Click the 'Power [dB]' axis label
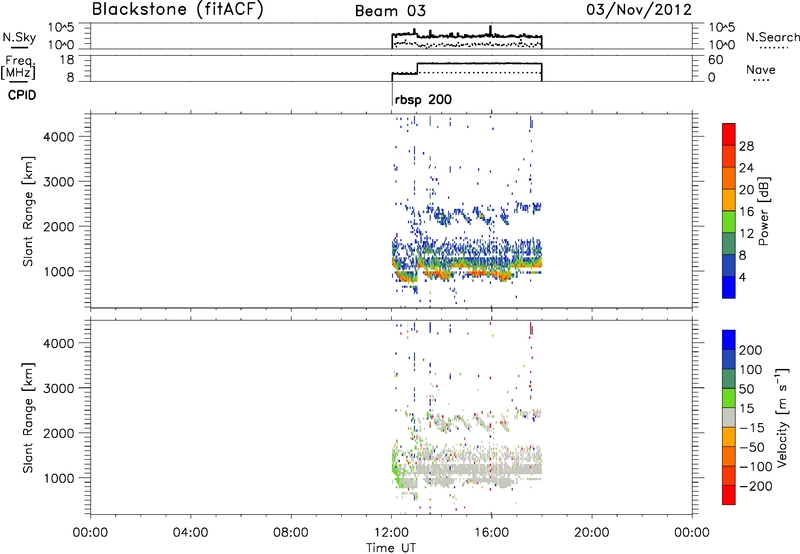This screenshot has height=554, width=800. coord(764,211)
